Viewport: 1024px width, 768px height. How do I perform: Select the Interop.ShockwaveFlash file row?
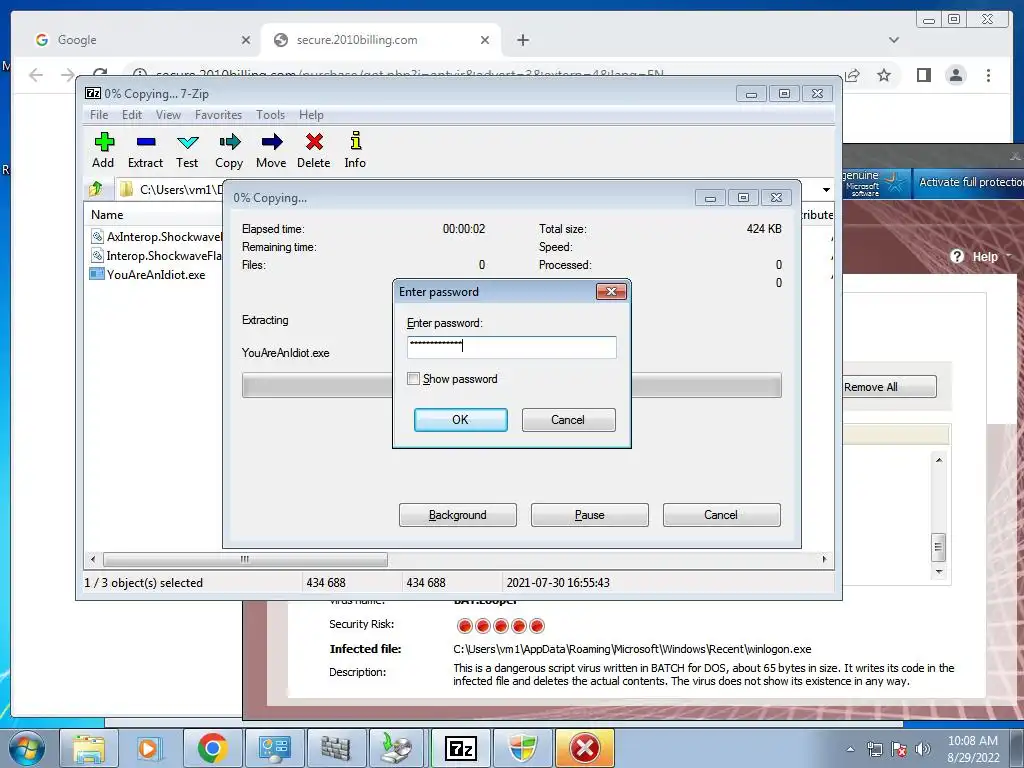[155, 256]
